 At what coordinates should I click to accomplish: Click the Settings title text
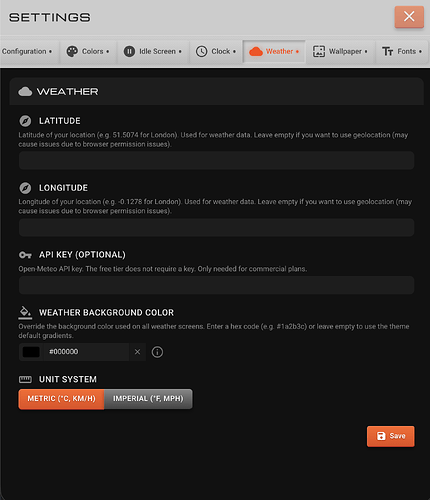[x=50, y=17]
